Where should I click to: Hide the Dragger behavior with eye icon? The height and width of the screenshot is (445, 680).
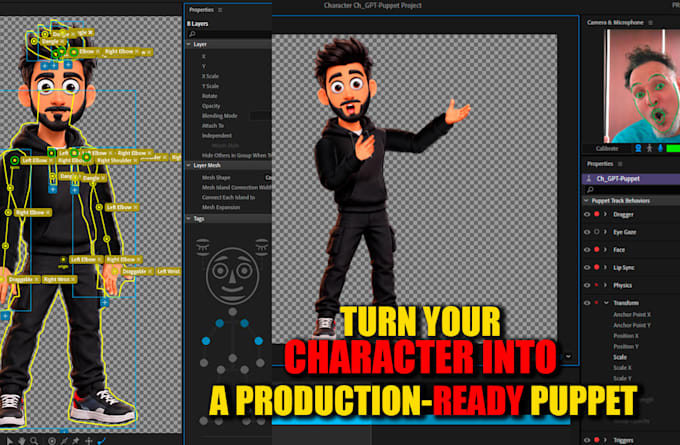(x=587, y=214)
